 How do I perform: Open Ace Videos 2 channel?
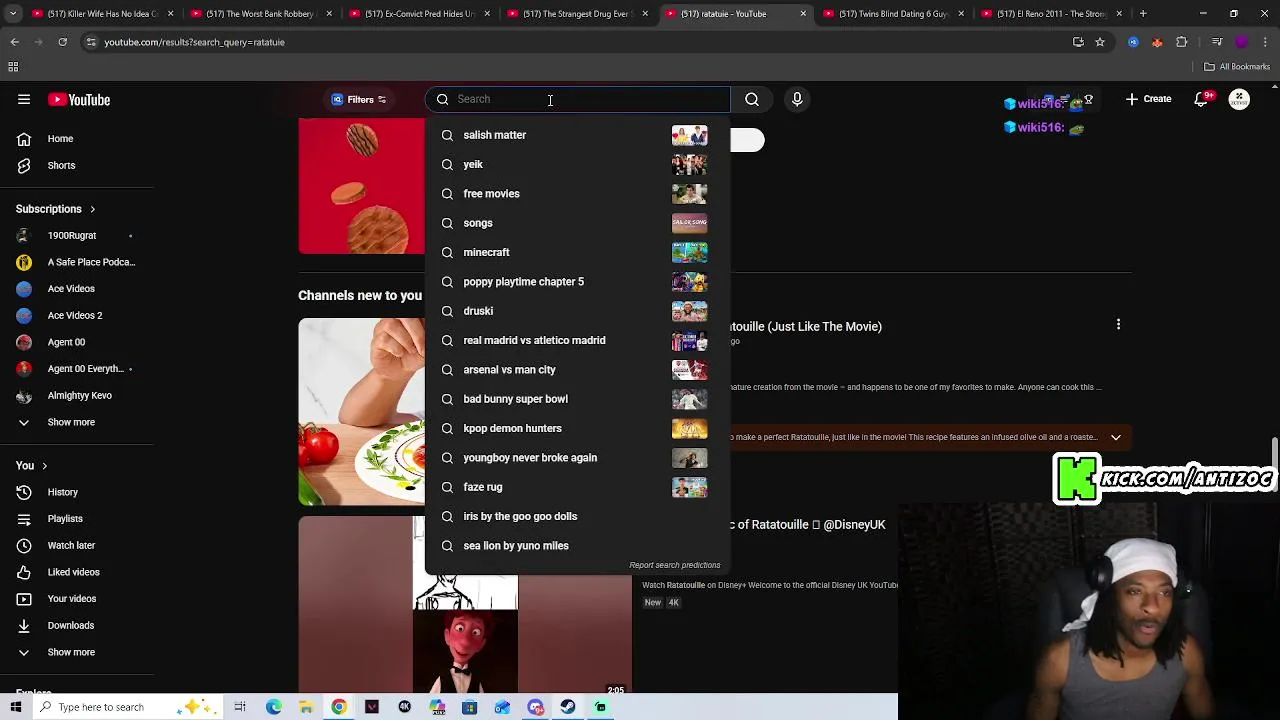pyautogui.click(x=75, y=315)
